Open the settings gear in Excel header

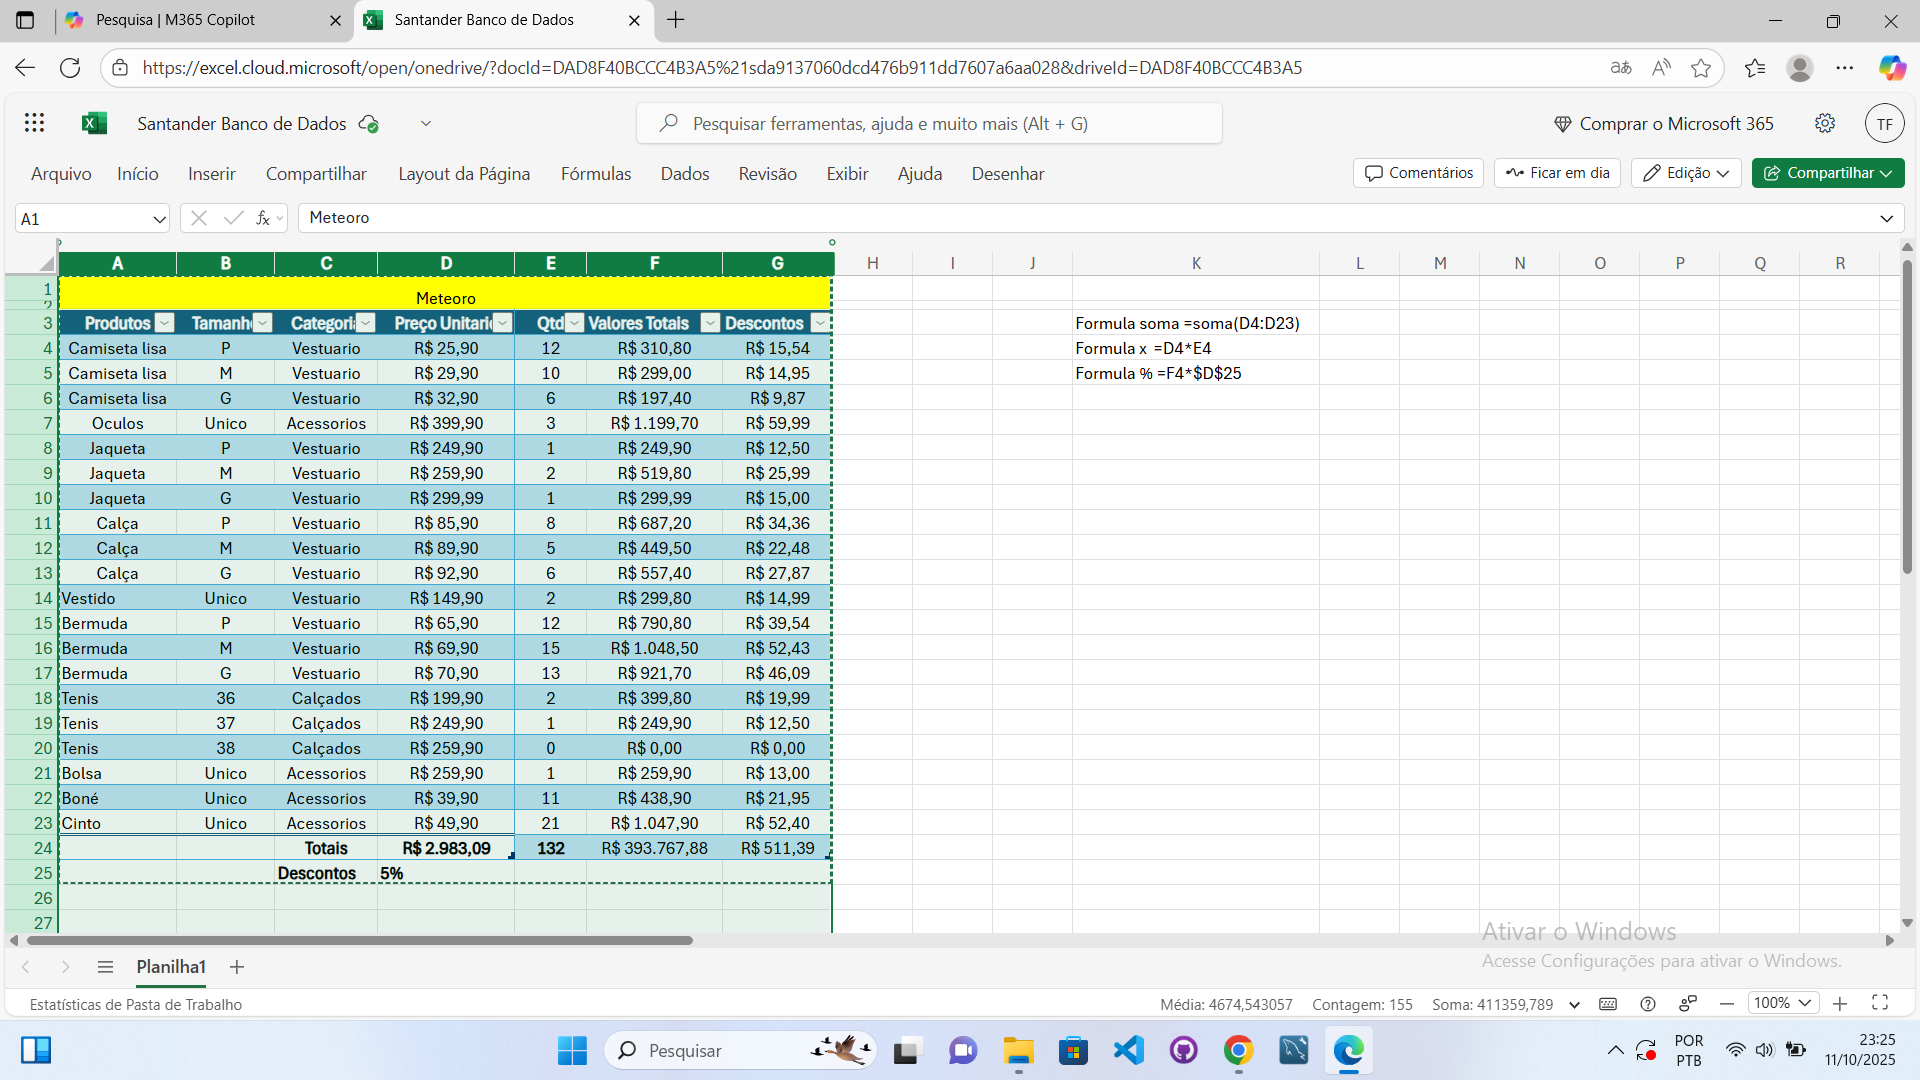pyautogui.click(x=1825, y=123)
